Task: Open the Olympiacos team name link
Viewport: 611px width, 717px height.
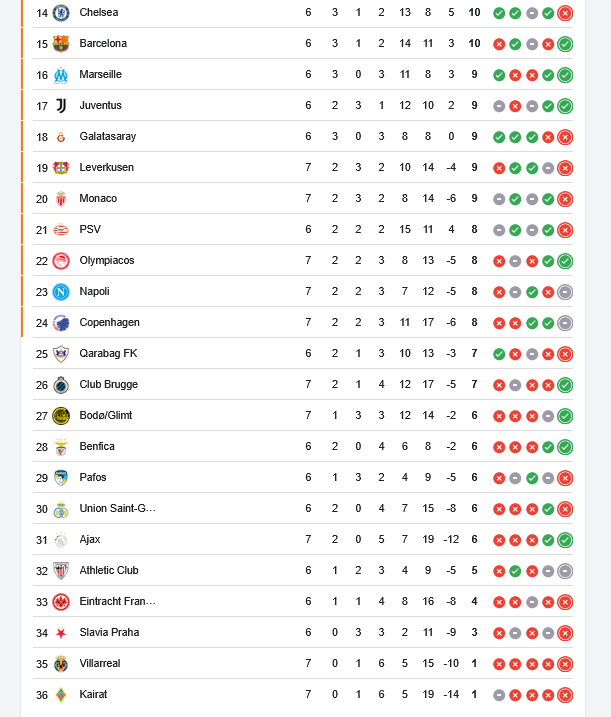Action: (x=107, y=260)
